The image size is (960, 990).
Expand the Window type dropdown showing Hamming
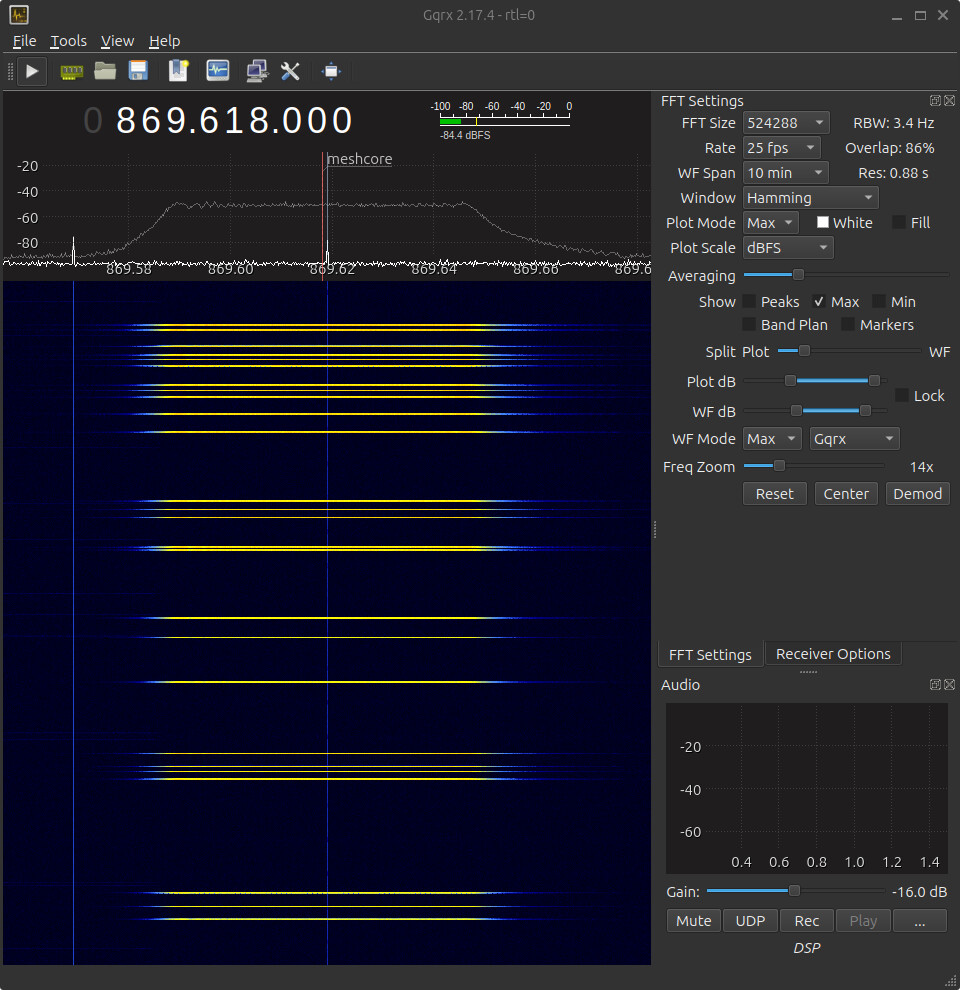click(810, 198)
